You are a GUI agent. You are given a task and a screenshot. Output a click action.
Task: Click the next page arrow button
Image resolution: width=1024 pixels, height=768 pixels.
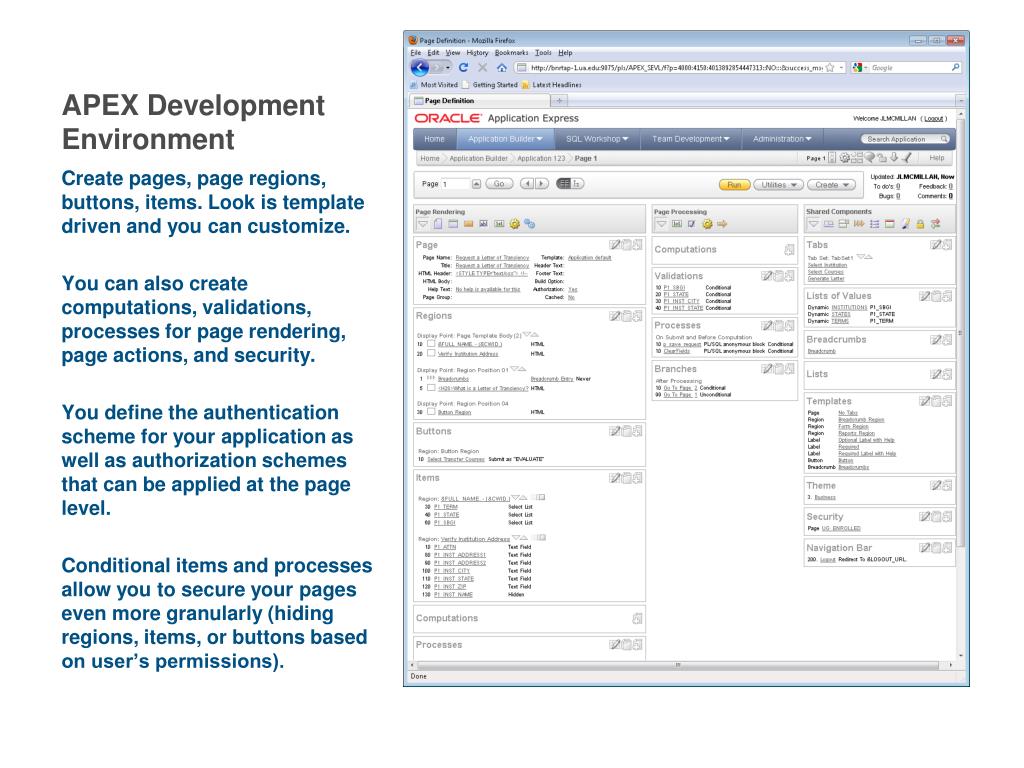tap(542, 184)
